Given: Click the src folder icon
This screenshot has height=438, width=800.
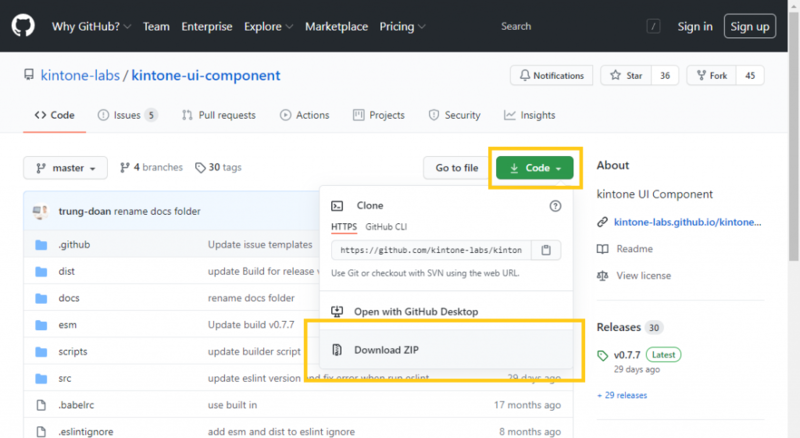Looking at the screenshot, I should click(41, 378).
